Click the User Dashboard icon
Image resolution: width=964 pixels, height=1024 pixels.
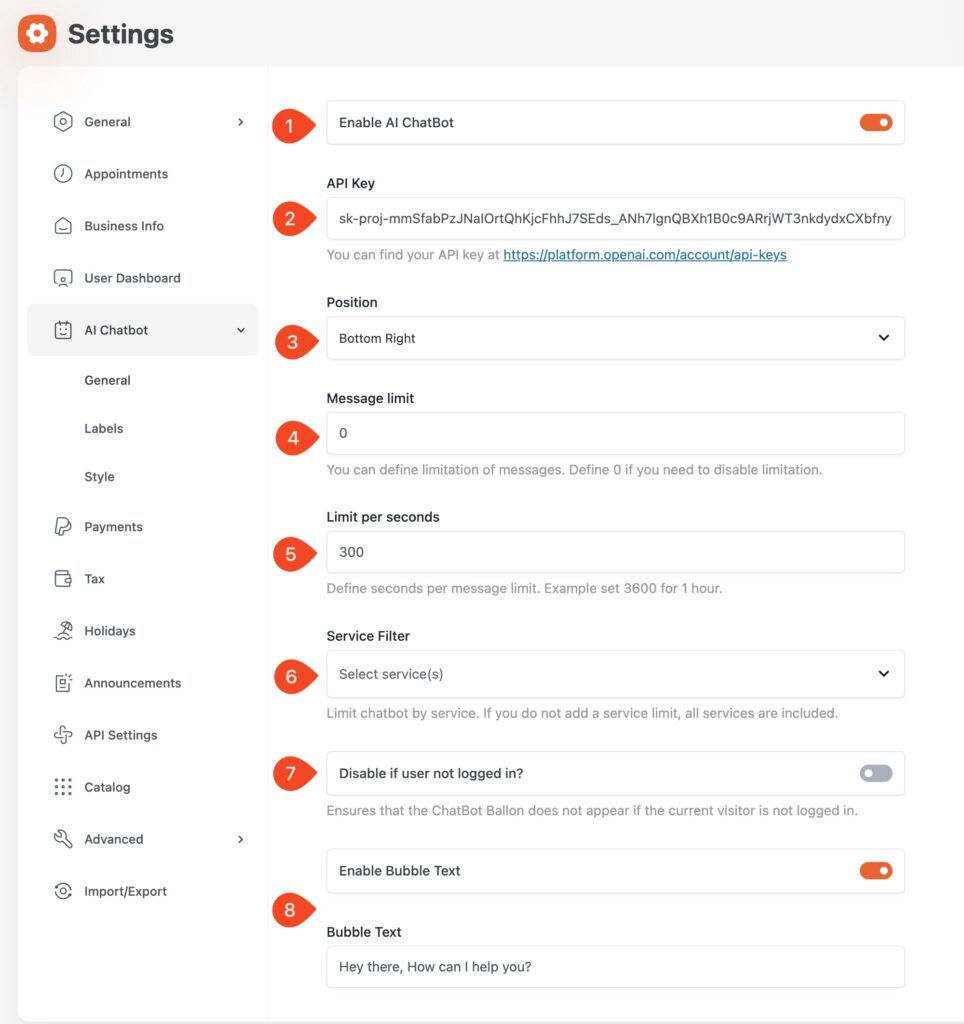click(x=63, y=278)
